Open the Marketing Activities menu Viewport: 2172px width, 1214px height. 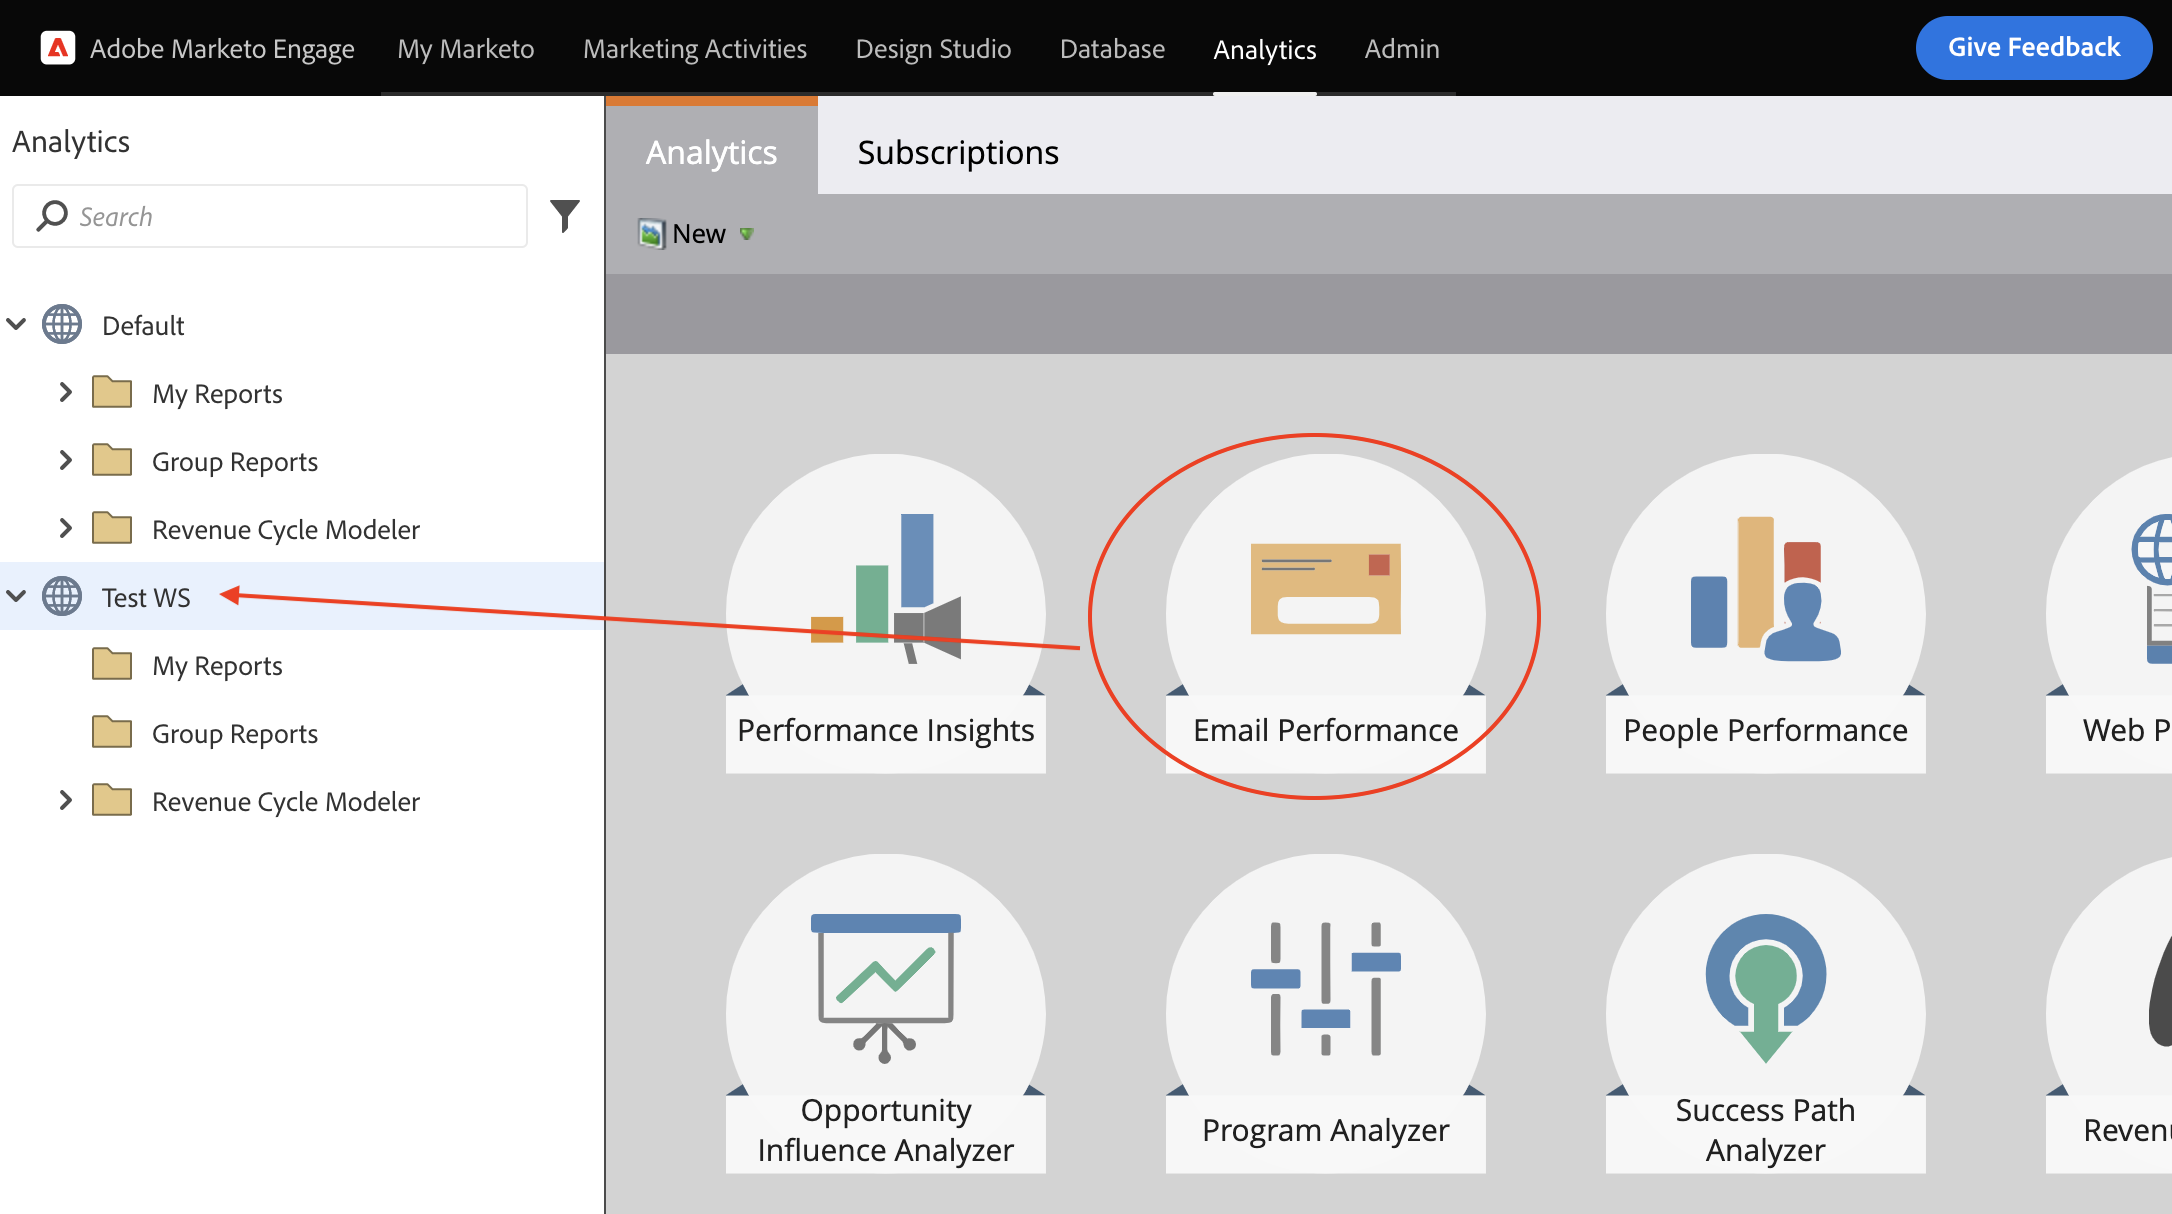tap(694, 47)
